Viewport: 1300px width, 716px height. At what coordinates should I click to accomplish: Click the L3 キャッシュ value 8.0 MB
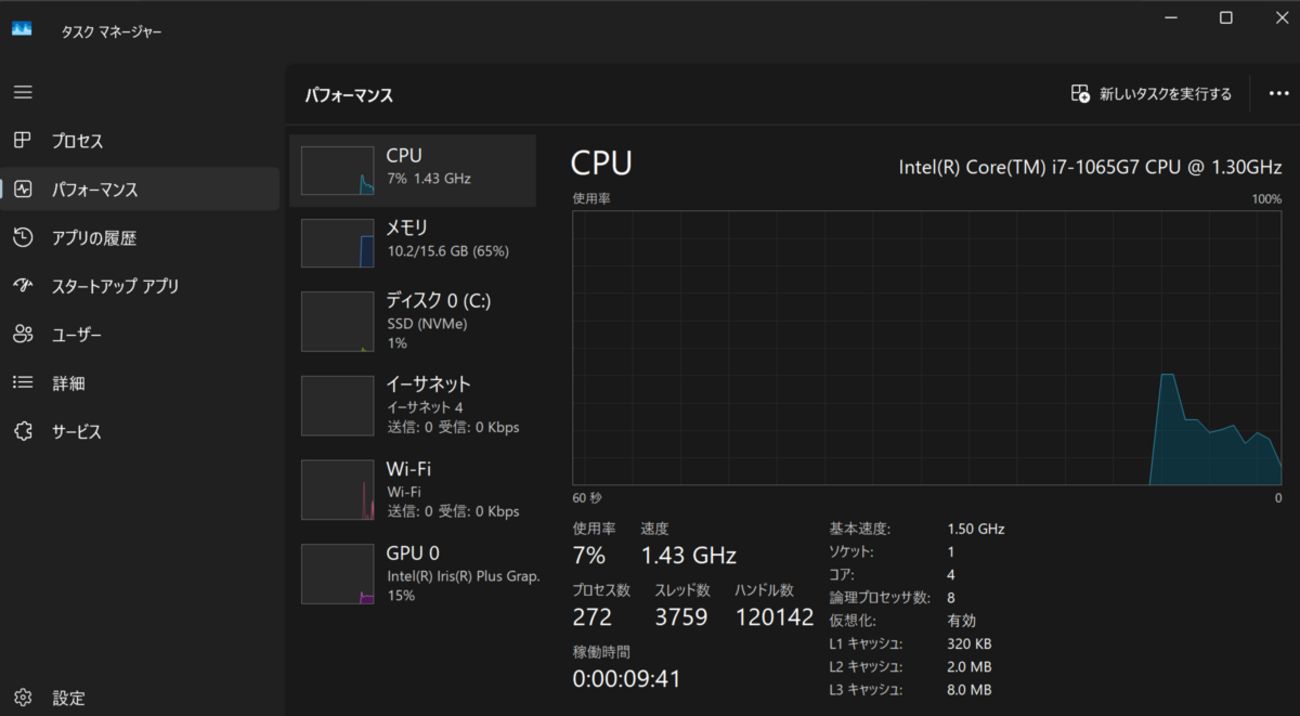969,690
